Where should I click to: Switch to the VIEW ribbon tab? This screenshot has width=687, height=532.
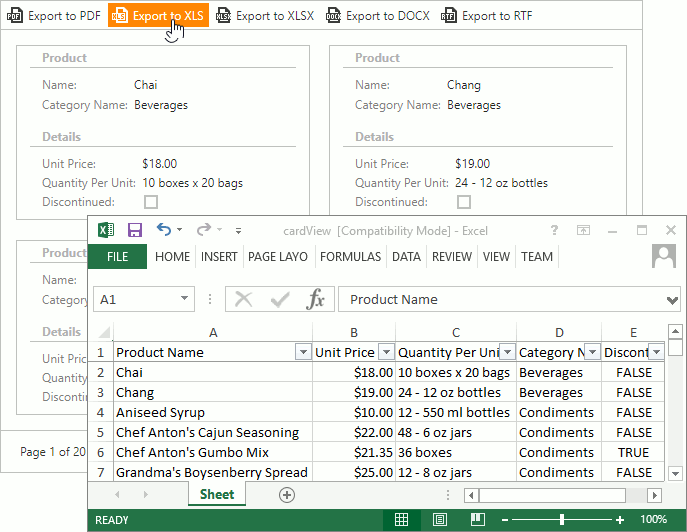(496, 256)
